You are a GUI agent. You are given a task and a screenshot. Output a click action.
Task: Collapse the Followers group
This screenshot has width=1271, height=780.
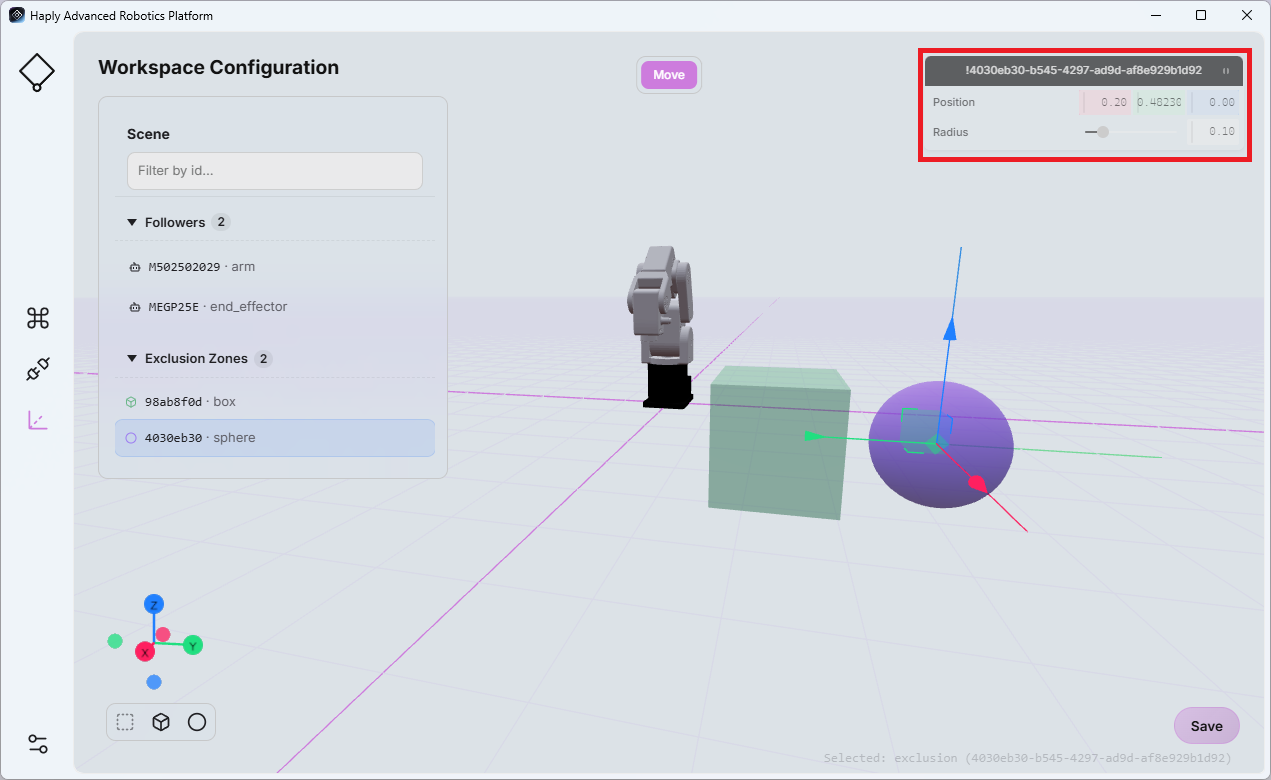pos(132,222)
